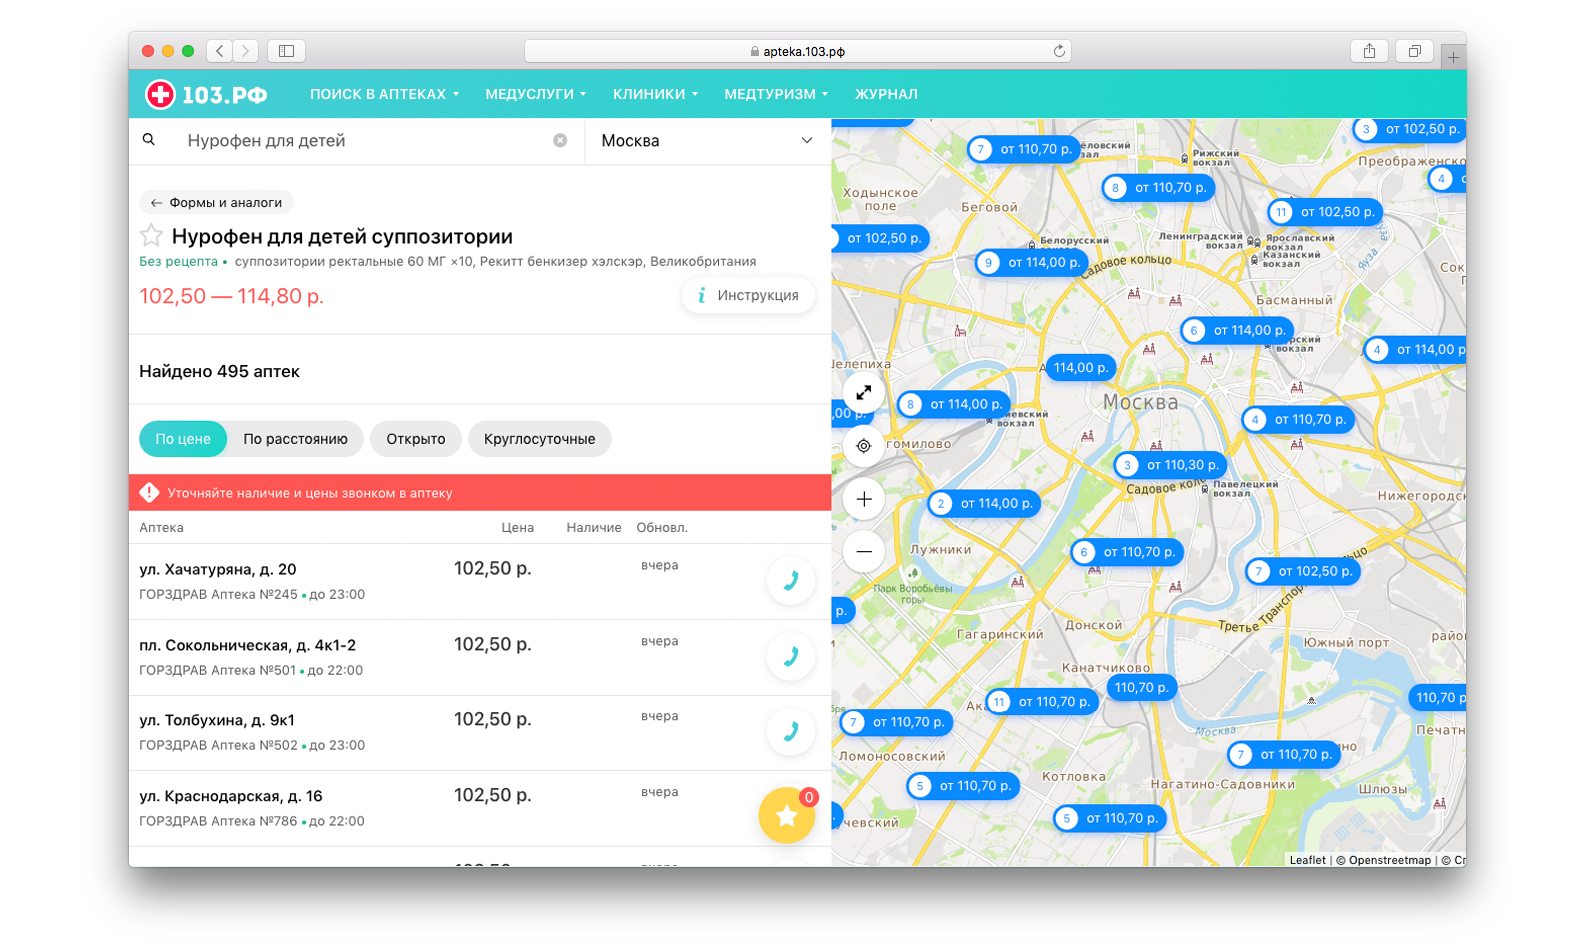The image size is (1595, 947).
Task: Toggle the Safari sidebar
Action: 286,51
